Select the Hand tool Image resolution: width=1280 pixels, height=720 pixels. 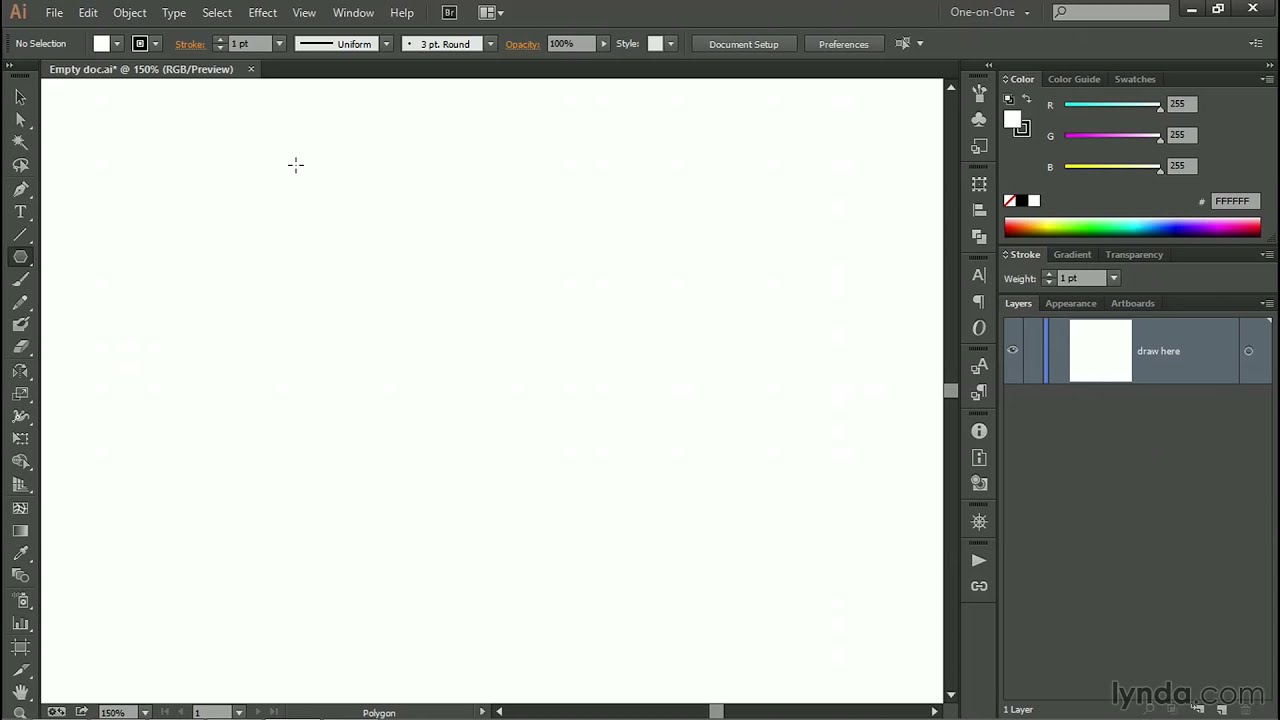coord(20,692)
